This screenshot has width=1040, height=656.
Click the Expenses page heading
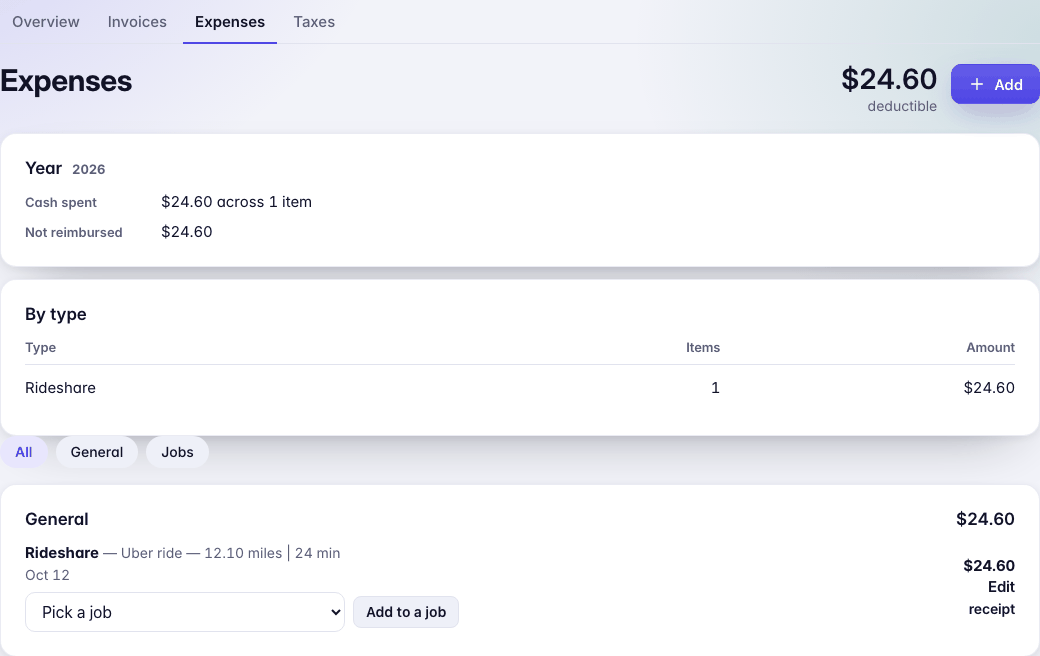click(x=66, y=82)
